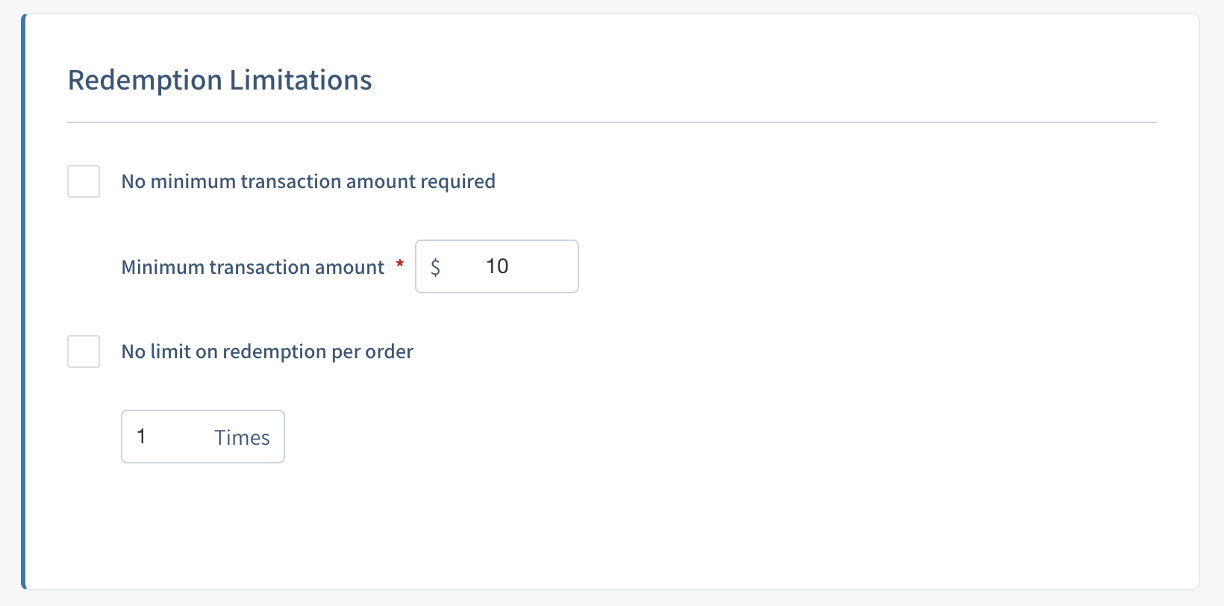Click the value 10 in amount field

[497, 267]
